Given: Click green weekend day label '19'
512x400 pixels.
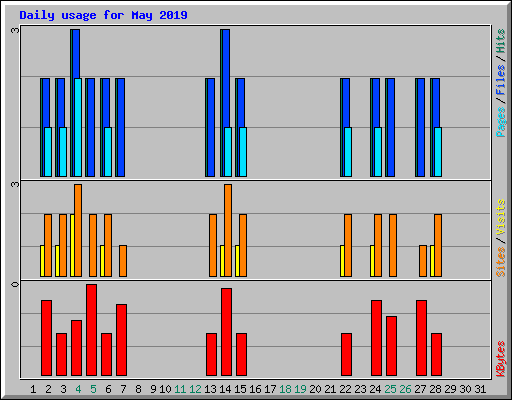Looking at the screenshot, I should [300, 389].
